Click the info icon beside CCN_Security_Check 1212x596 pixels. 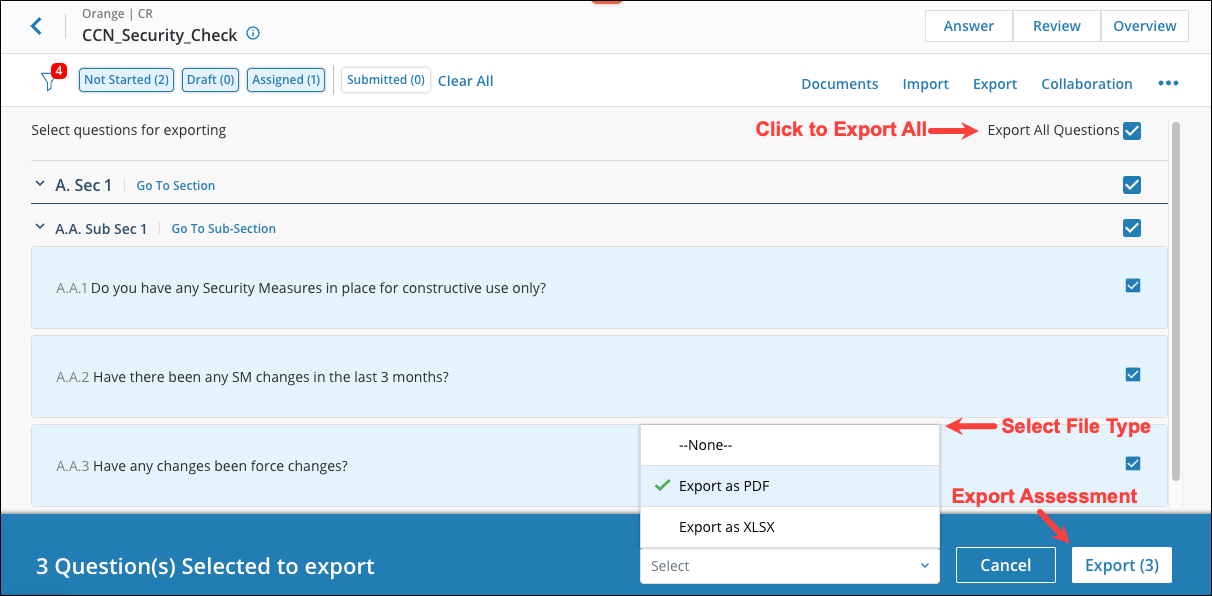click(253, 34)
